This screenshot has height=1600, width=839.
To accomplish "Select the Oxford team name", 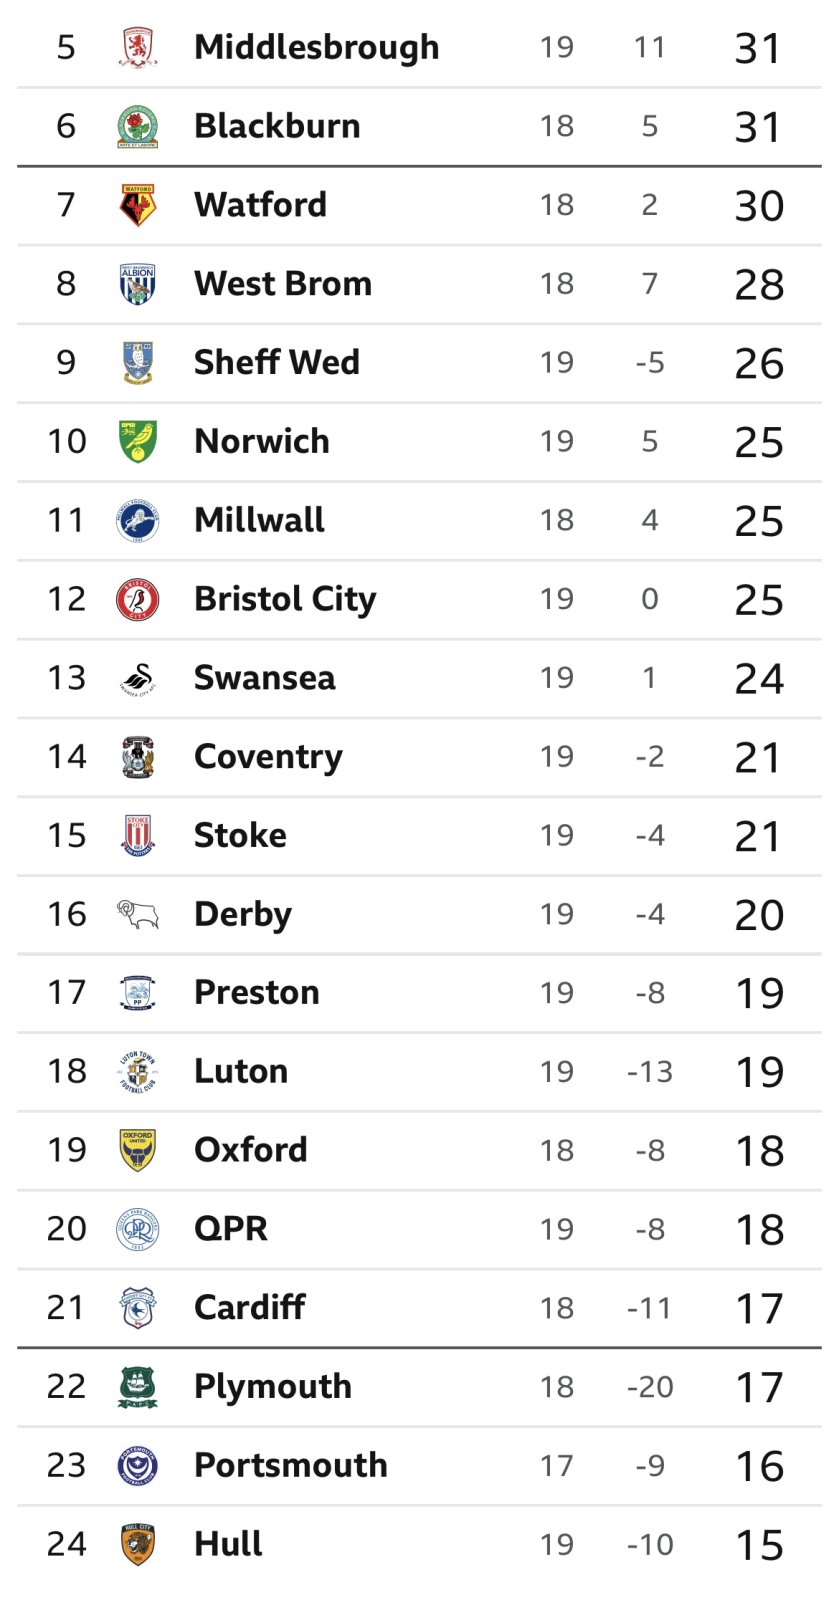I will click(x=250, y=1150).
